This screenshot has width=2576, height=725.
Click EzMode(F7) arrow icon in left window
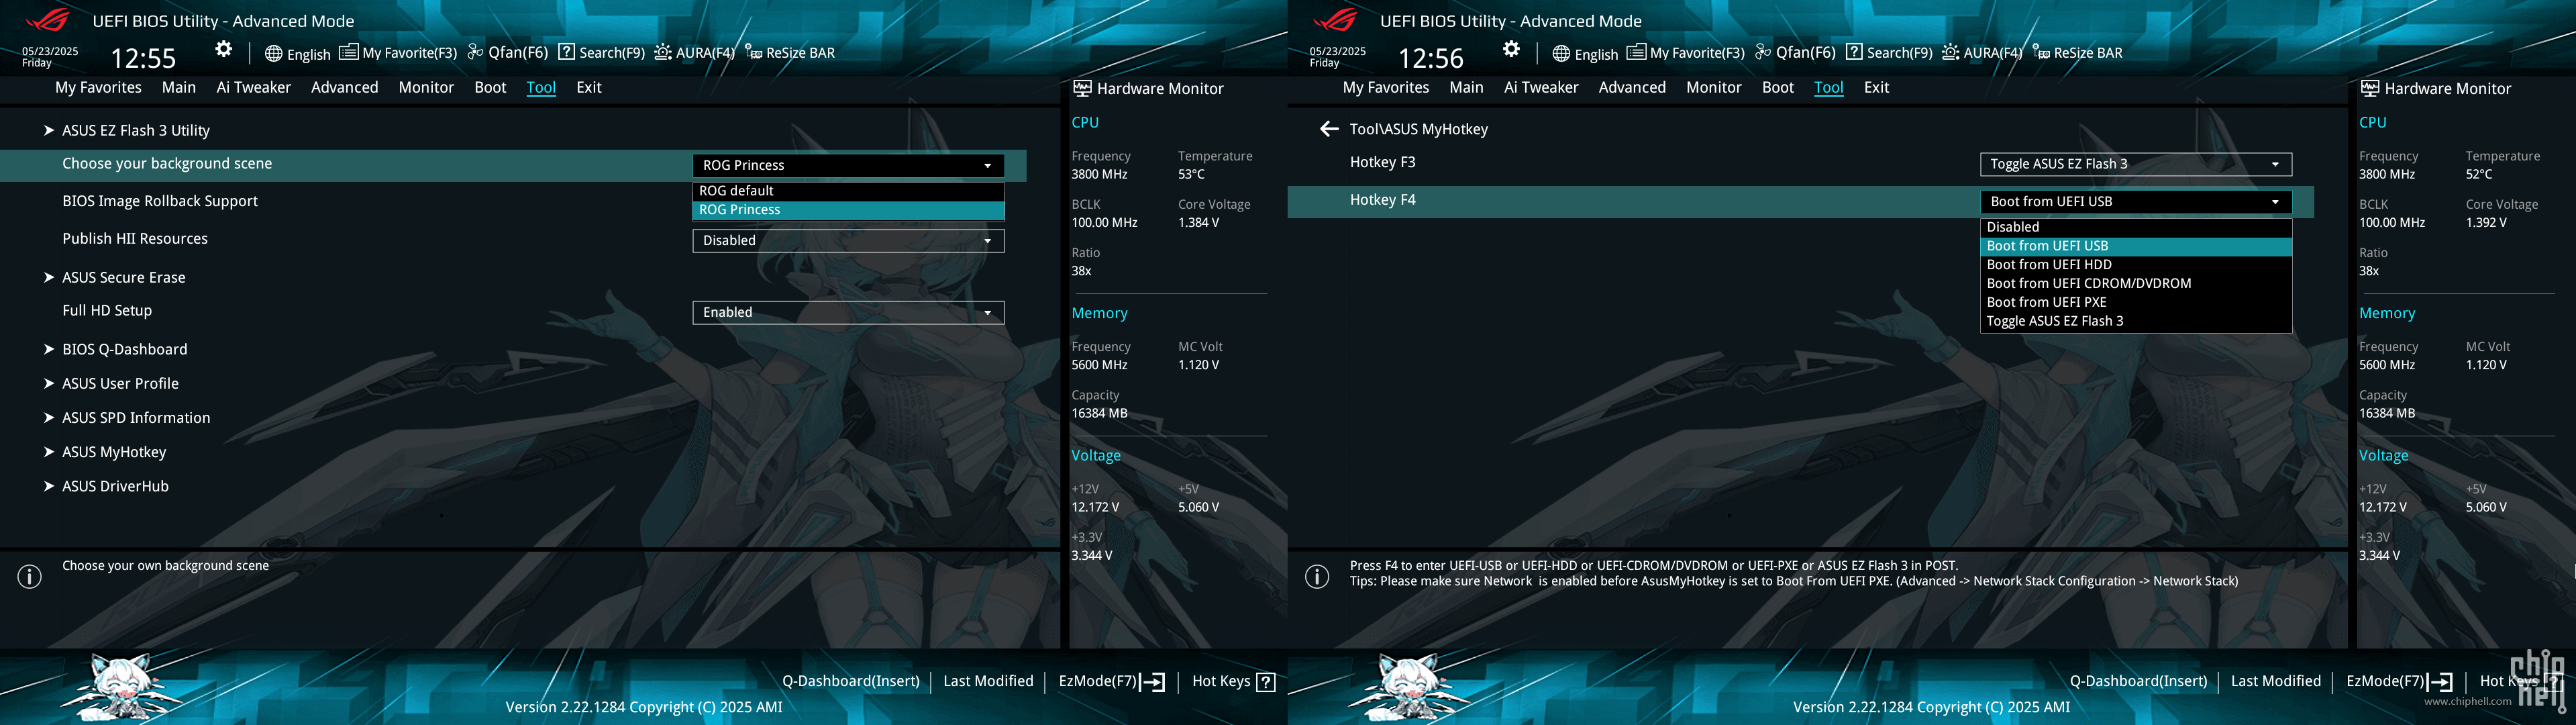pos(1153,682)
